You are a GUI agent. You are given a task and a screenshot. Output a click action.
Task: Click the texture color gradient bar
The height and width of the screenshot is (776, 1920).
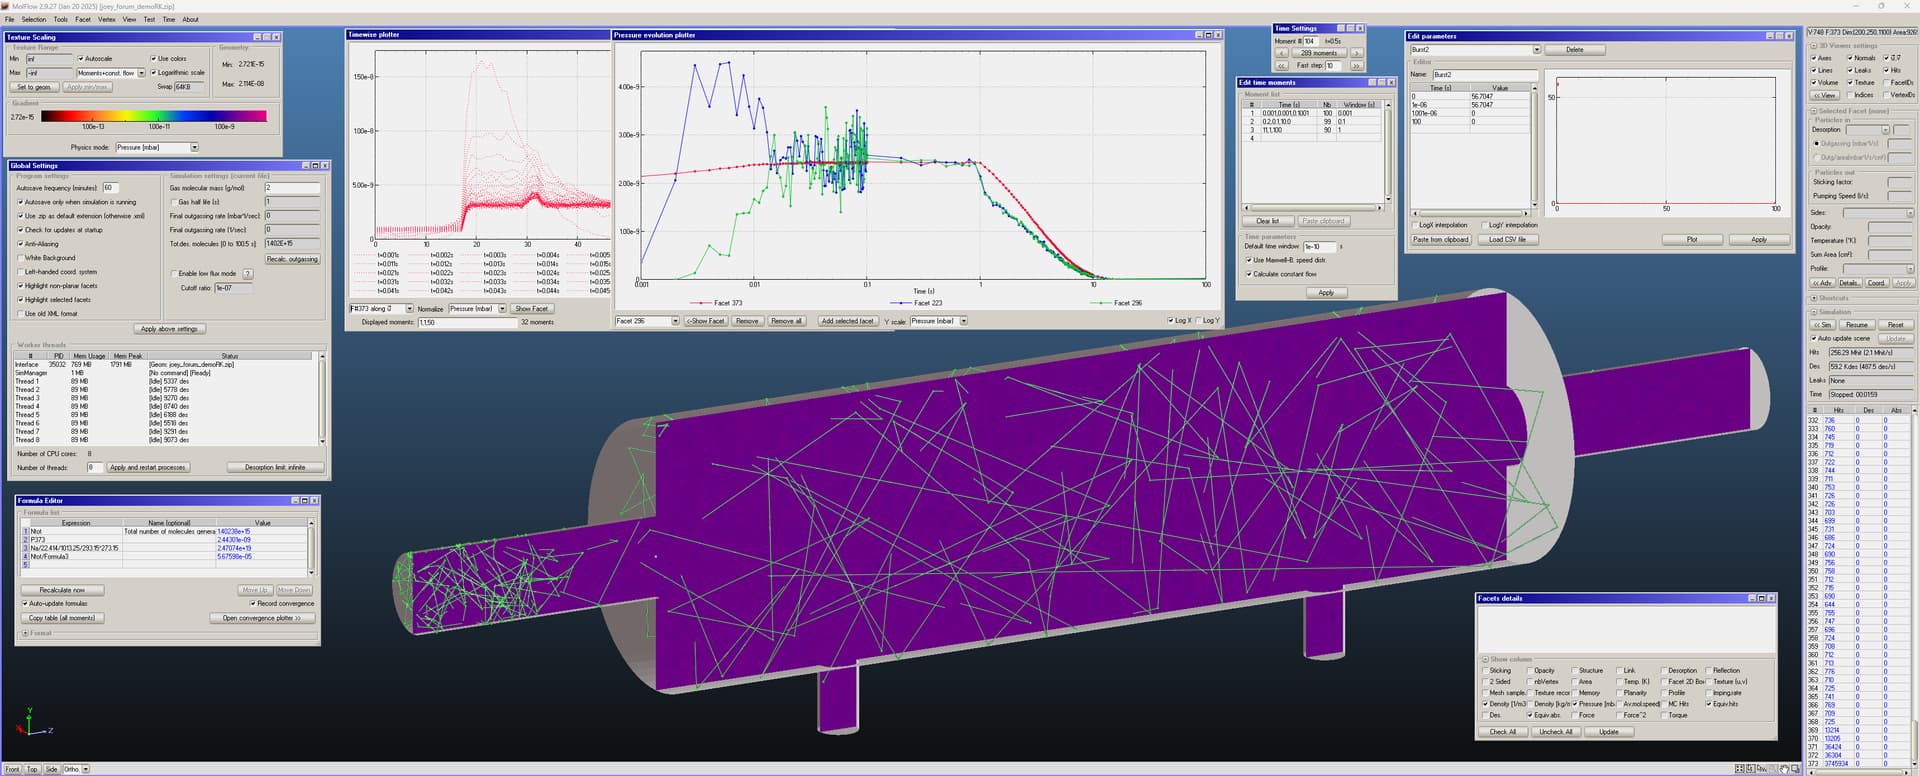(x=153, y=116)
